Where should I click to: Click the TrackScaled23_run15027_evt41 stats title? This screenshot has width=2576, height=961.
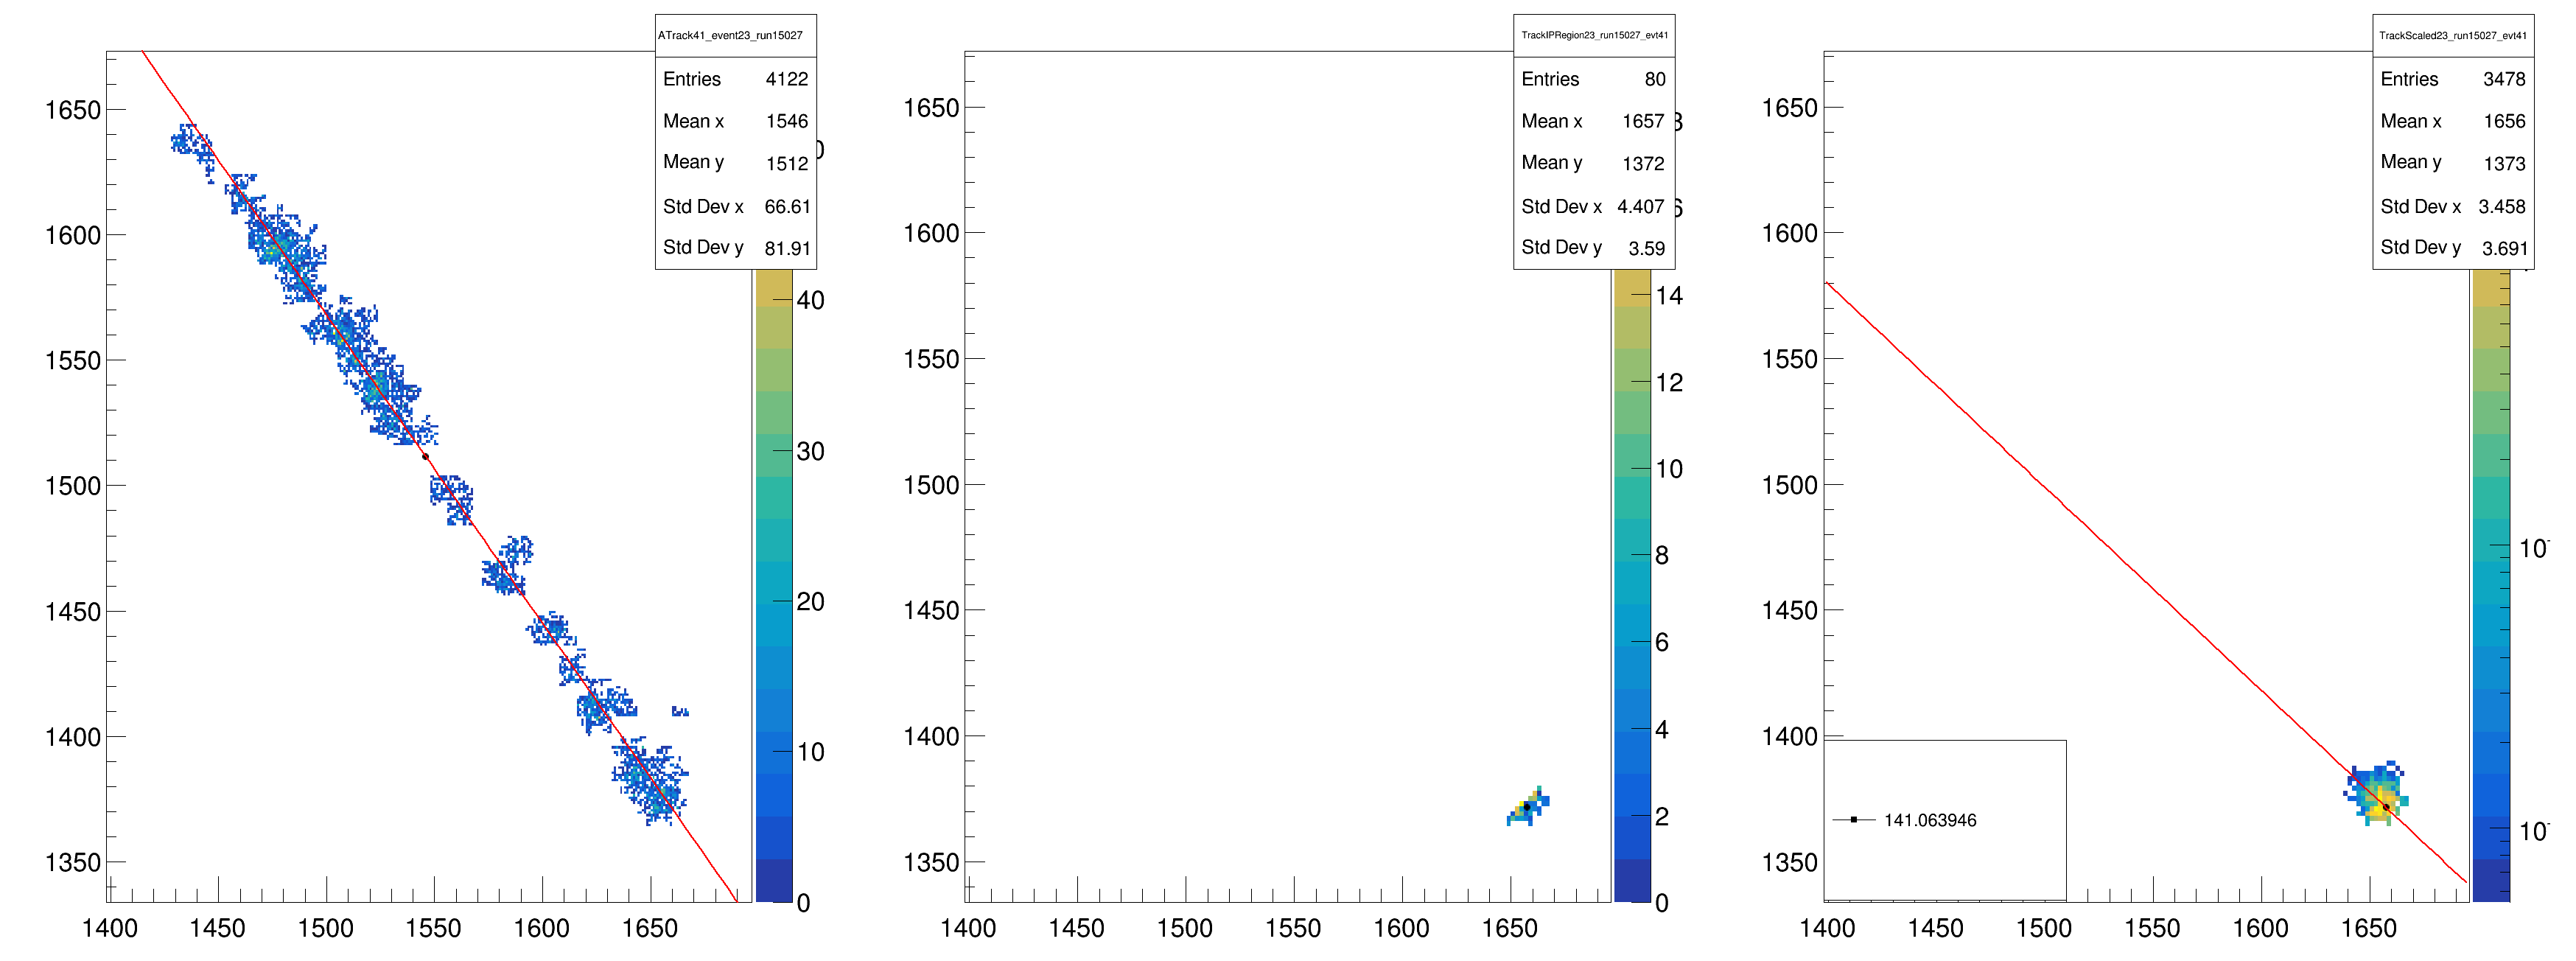pyautogui.click(x=2452, y=35)
